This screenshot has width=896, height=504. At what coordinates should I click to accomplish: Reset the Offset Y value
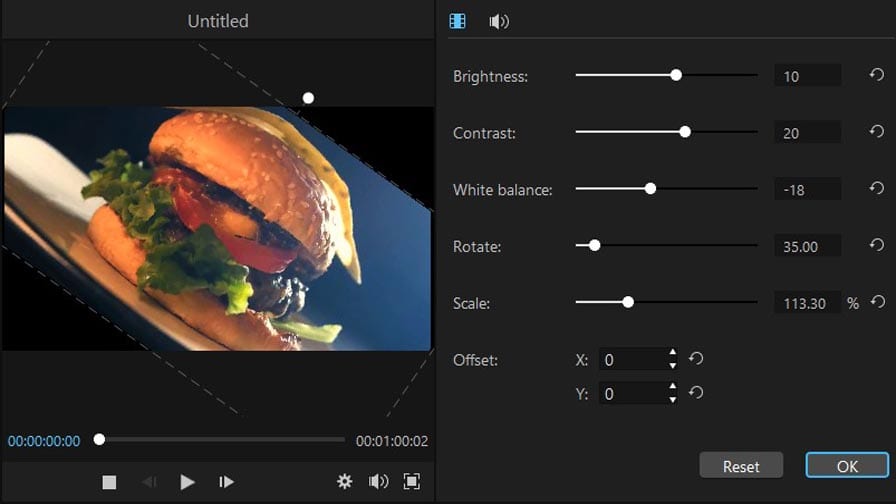click(695, 392)
